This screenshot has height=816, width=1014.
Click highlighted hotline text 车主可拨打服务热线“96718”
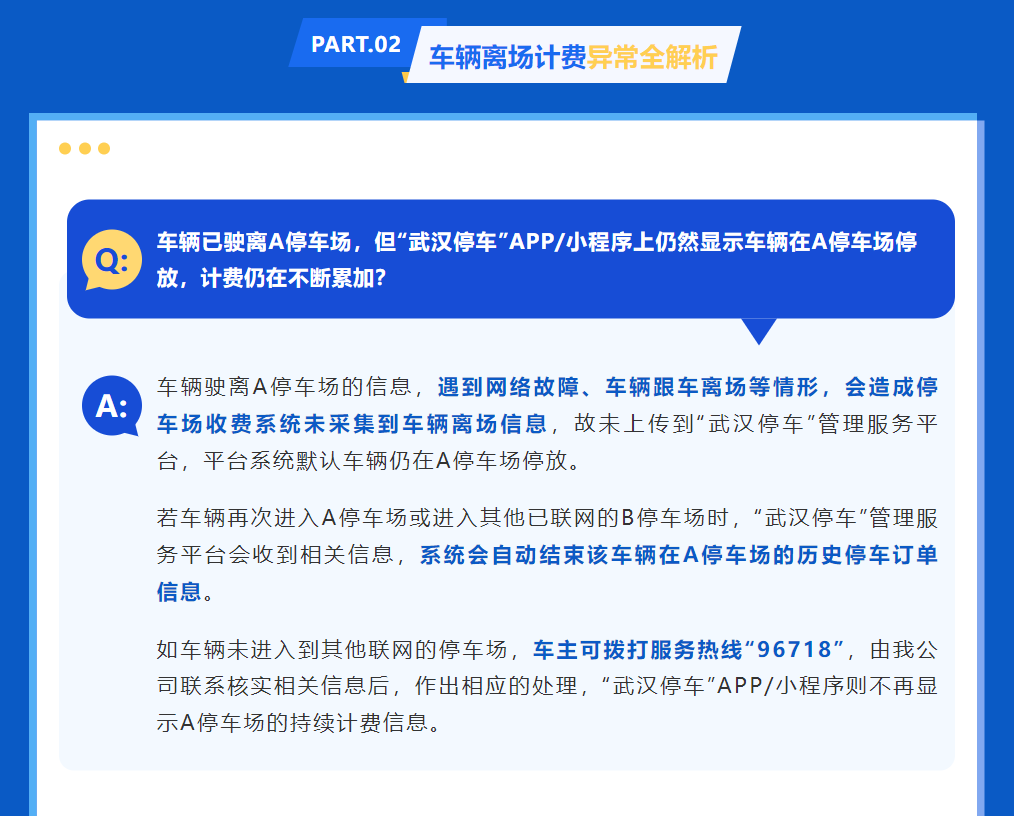[x=689, y=649]
